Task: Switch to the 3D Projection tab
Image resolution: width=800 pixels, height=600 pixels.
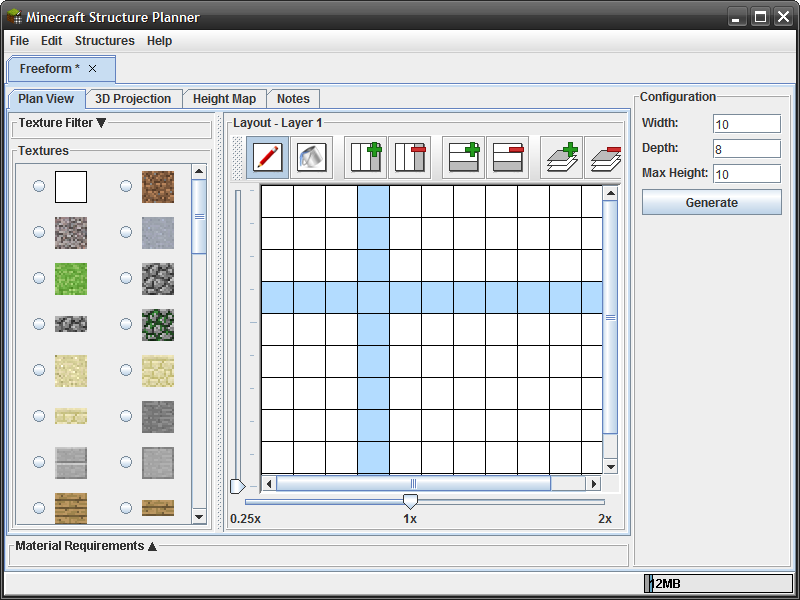Action: (x=133, y=99)
